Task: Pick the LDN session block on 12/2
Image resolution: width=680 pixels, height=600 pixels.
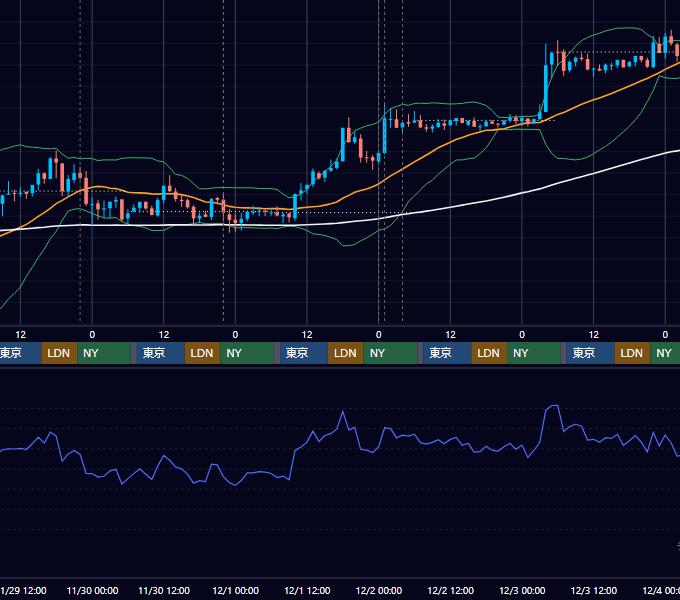Action: (x=489, y=353)
